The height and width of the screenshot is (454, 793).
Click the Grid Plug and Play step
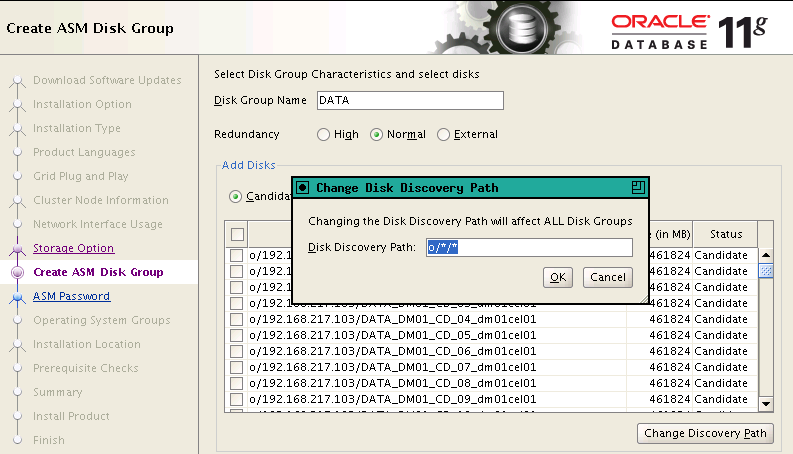click(x=81, y=176)
